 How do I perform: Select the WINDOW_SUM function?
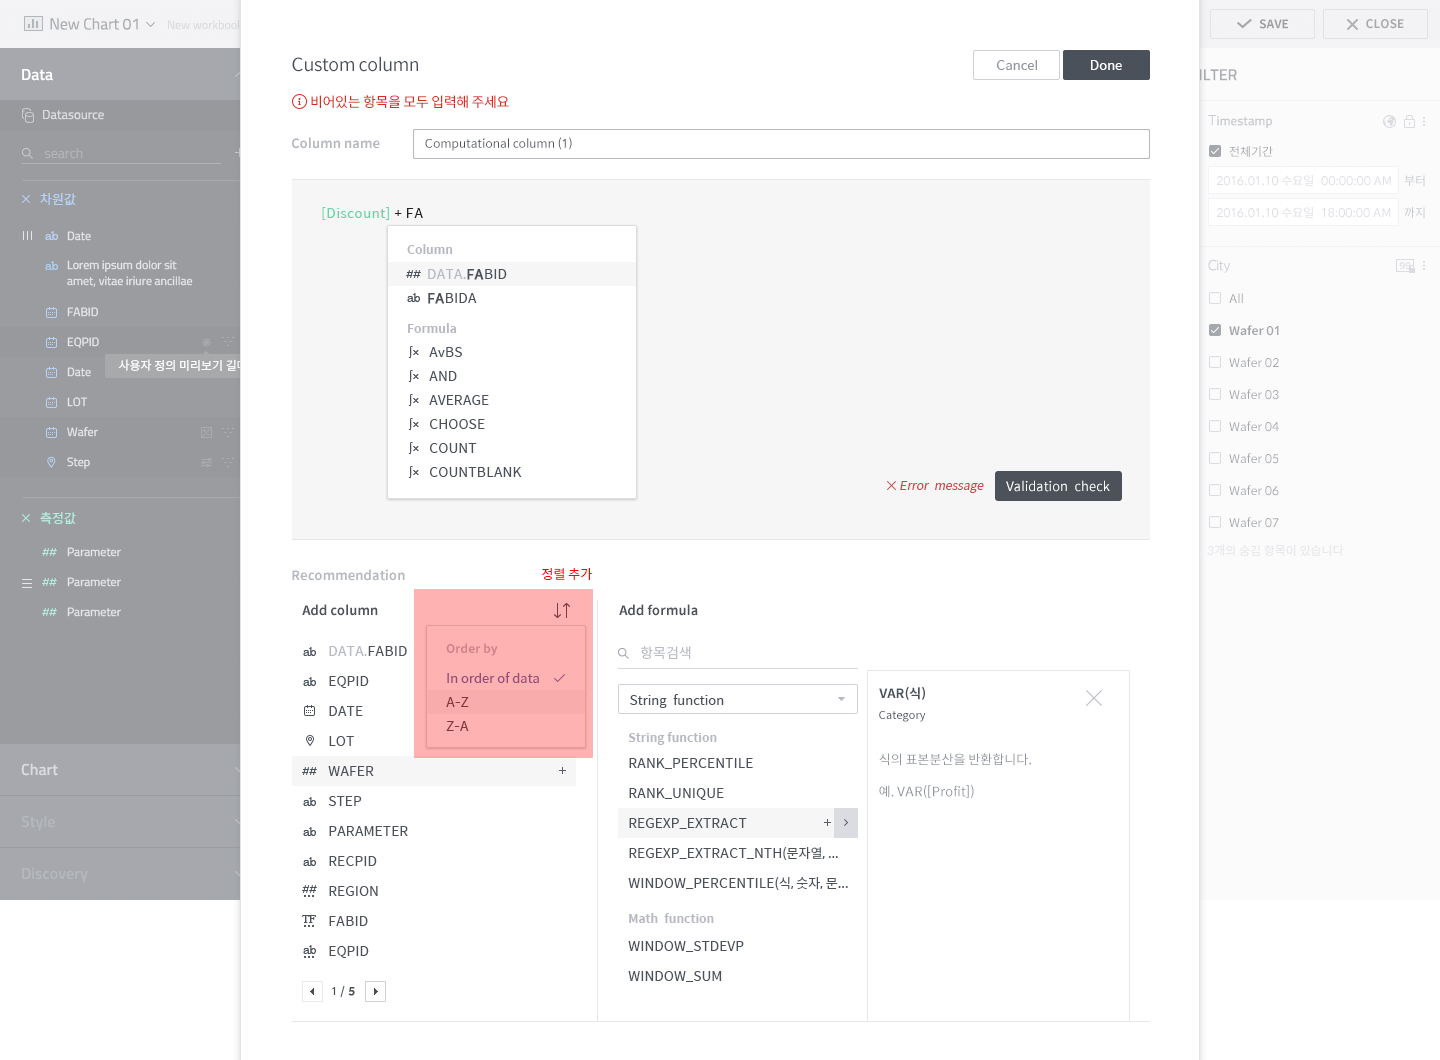[x=738, y=976]
